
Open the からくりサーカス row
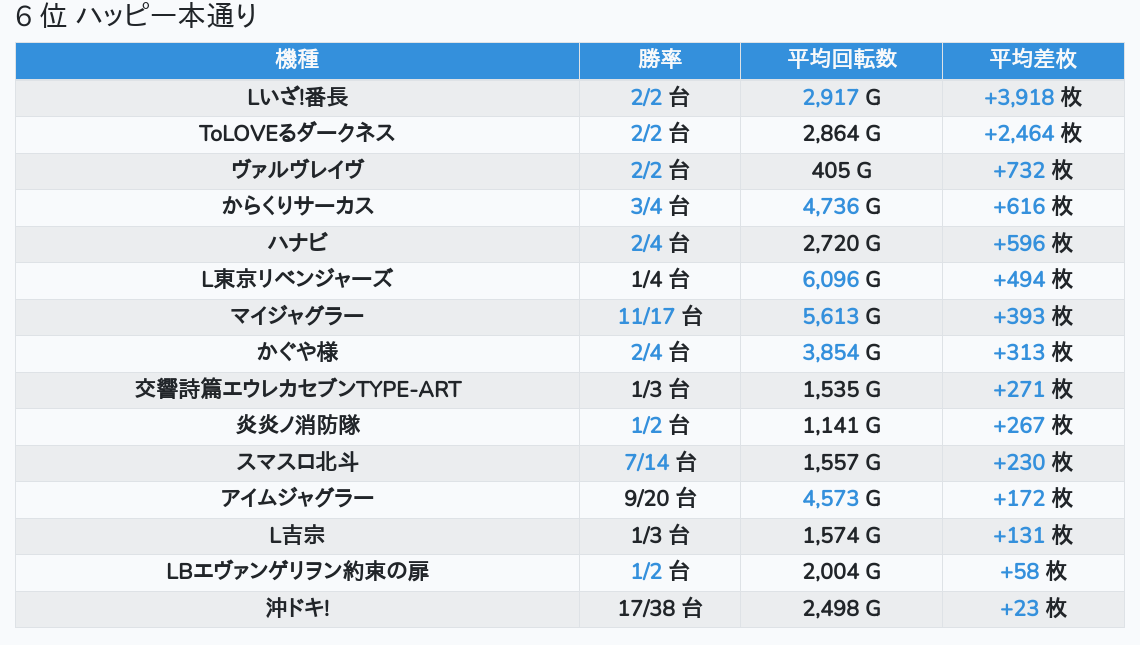pos(297,207)
